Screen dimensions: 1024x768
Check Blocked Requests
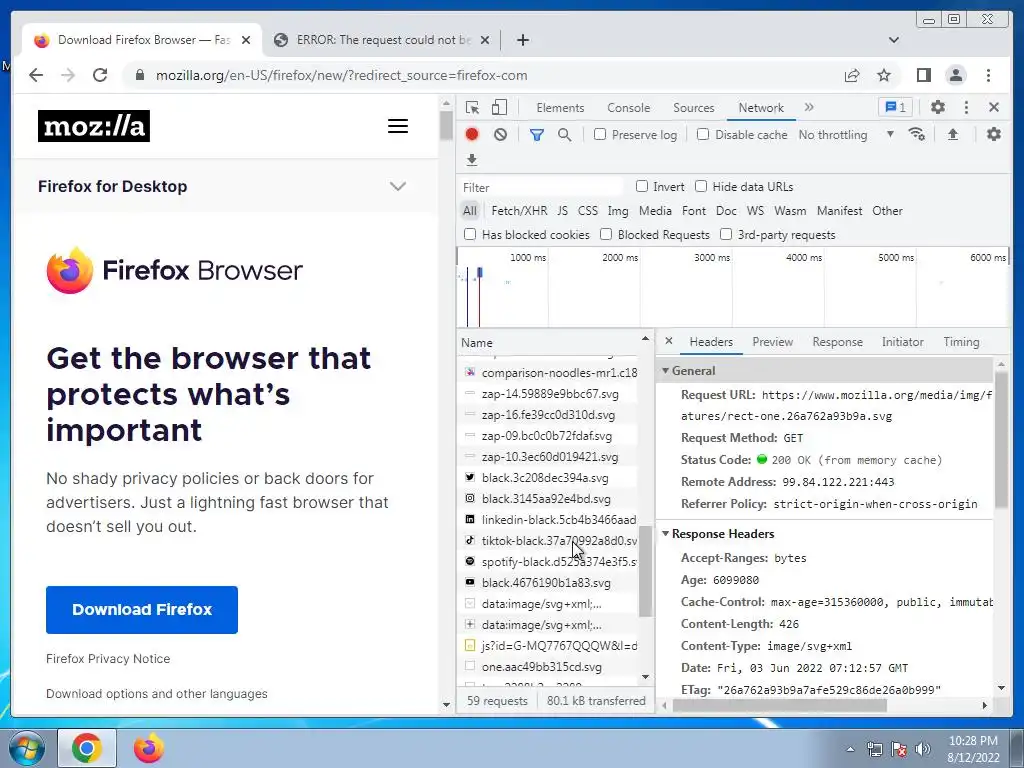click(605, 234)
